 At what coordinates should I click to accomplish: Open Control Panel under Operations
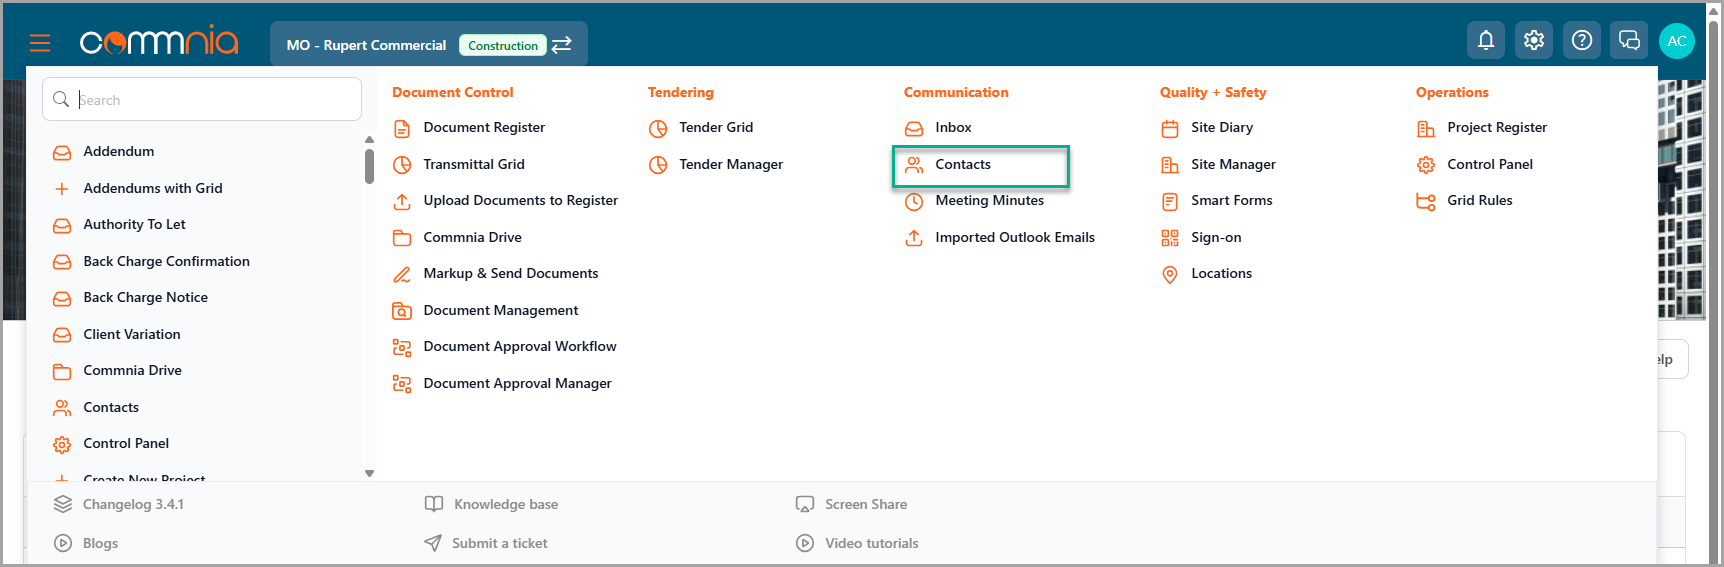pyautogui.click(x=1490, y=164)
